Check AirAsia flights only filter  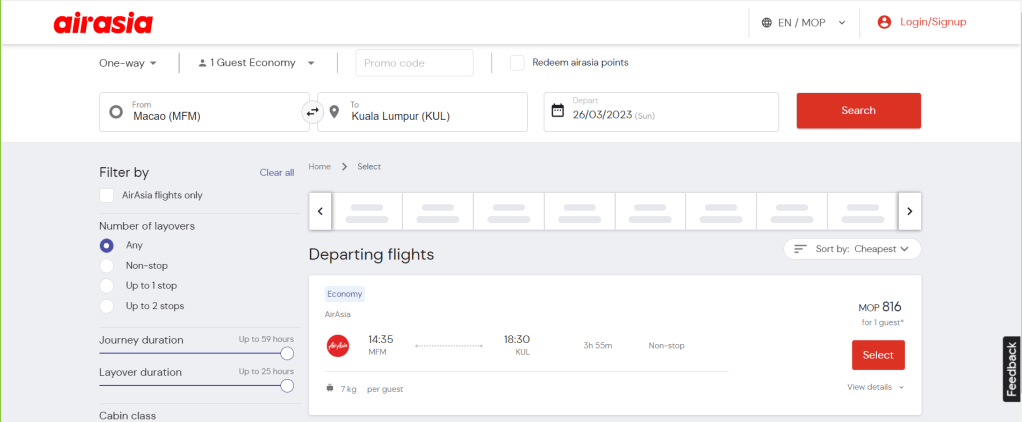point(107,195)
